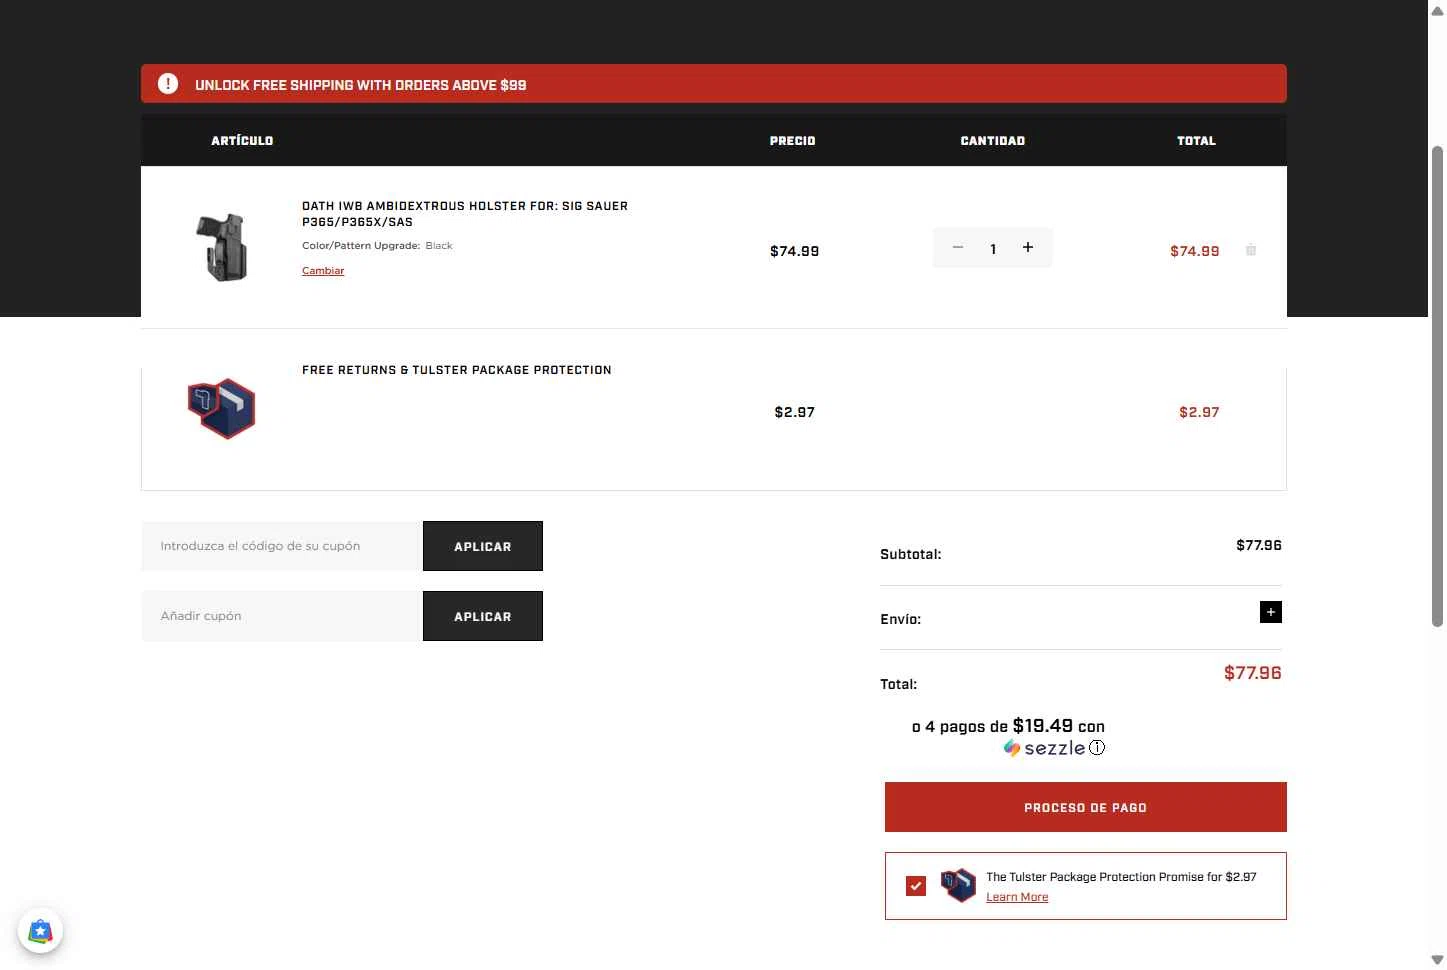This screenshot has width=1447, height=970.
Task: Click the red Total amount $77.96
Action: pos(1253,673)
